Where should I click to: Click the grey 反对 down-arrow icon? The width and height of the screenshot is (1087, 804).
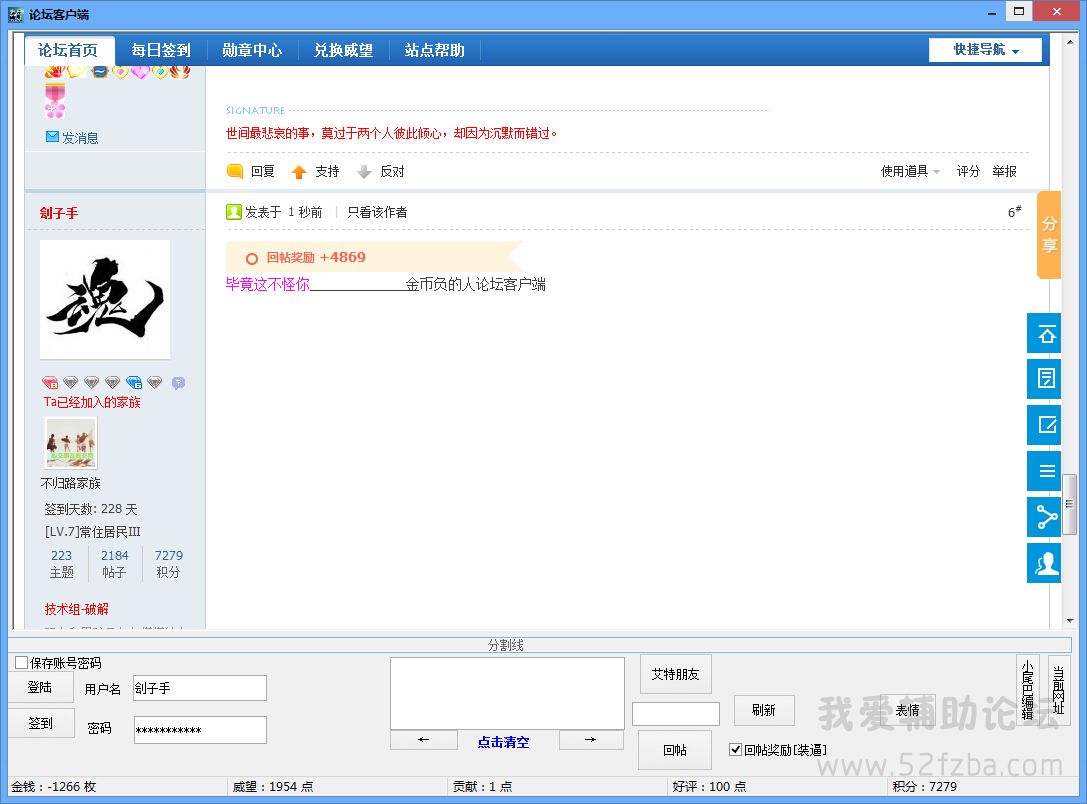click(364, 172)
